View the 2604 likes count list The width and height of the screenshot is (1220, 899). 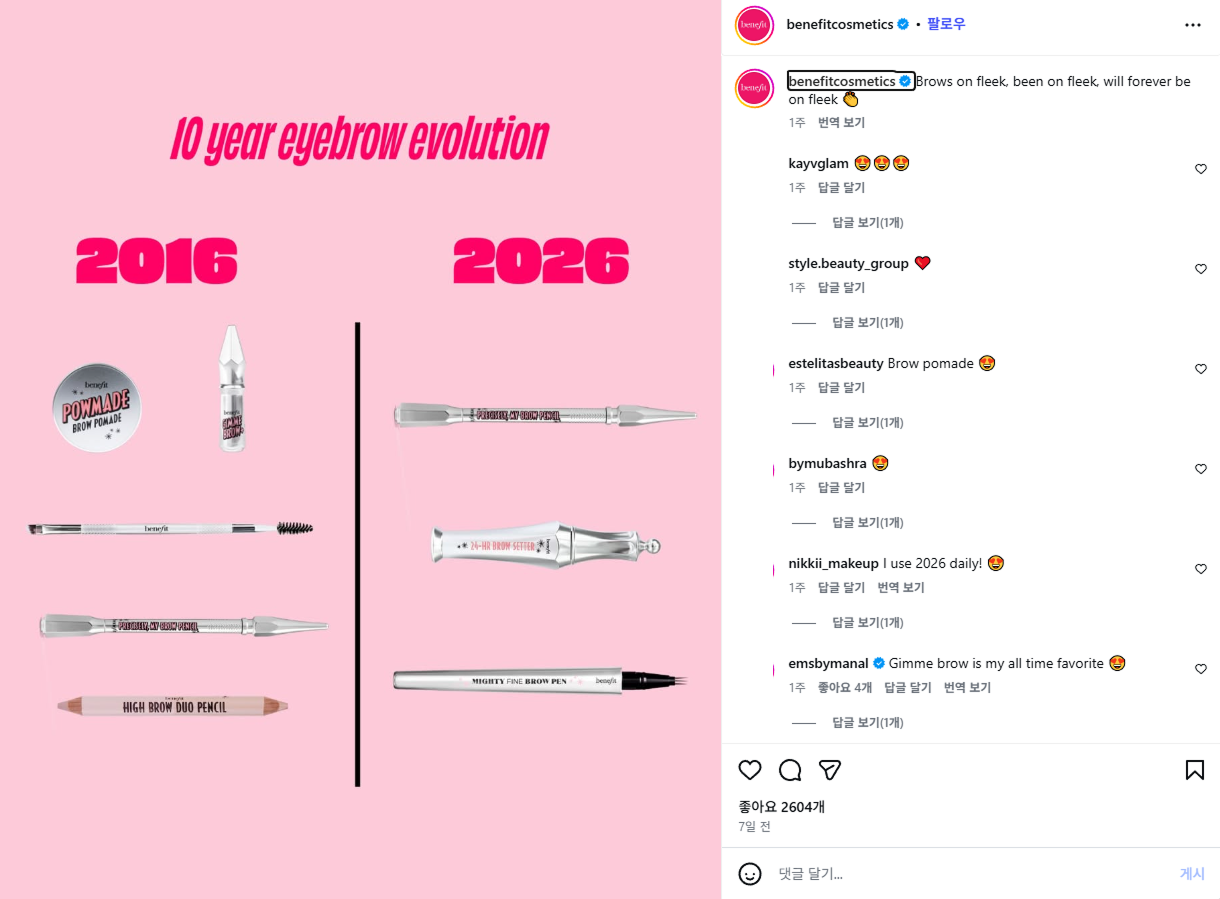[782, 806]
